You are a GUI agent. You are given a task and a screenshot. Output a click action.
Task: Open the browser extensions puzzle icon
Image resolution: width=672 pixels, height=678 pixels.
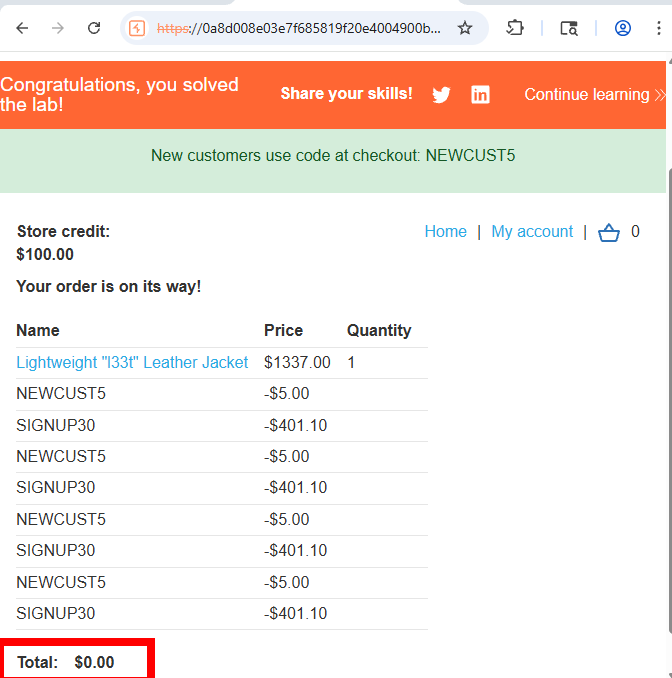pyautogui.click(x=515, y=28)
